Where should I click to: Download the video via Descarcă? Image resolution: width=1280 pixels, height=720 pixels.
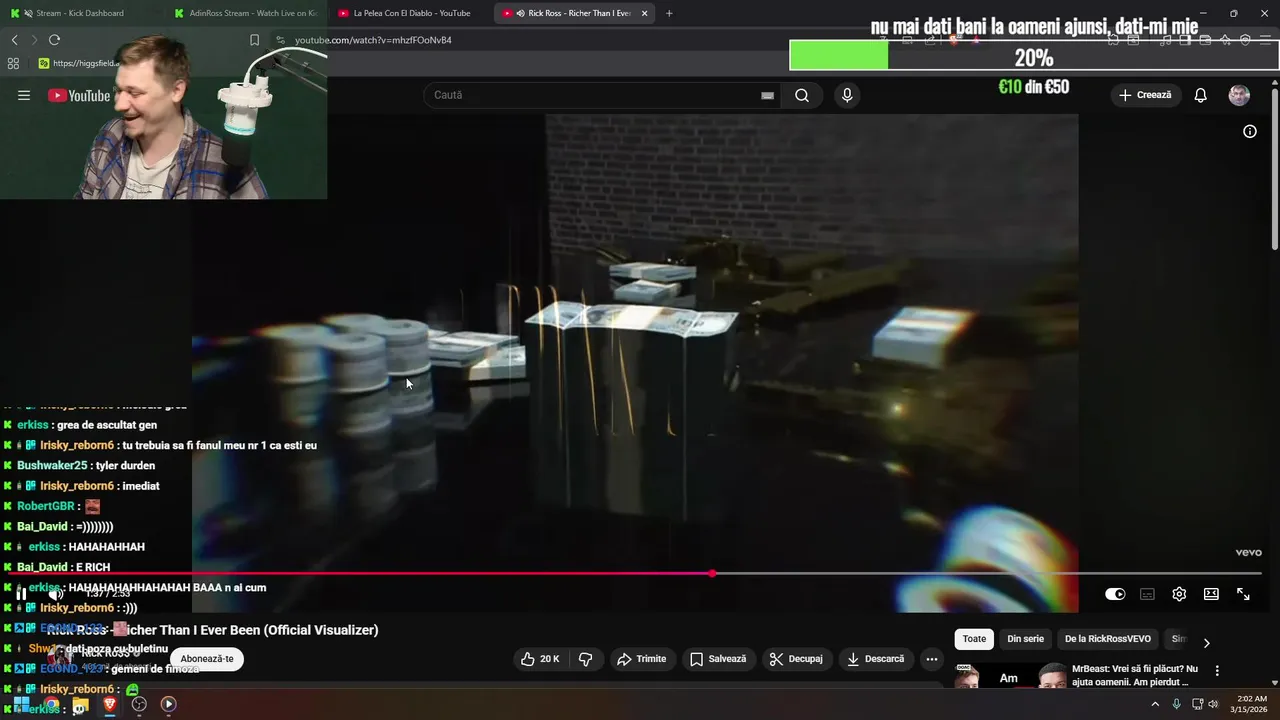(x=875, y=659)
